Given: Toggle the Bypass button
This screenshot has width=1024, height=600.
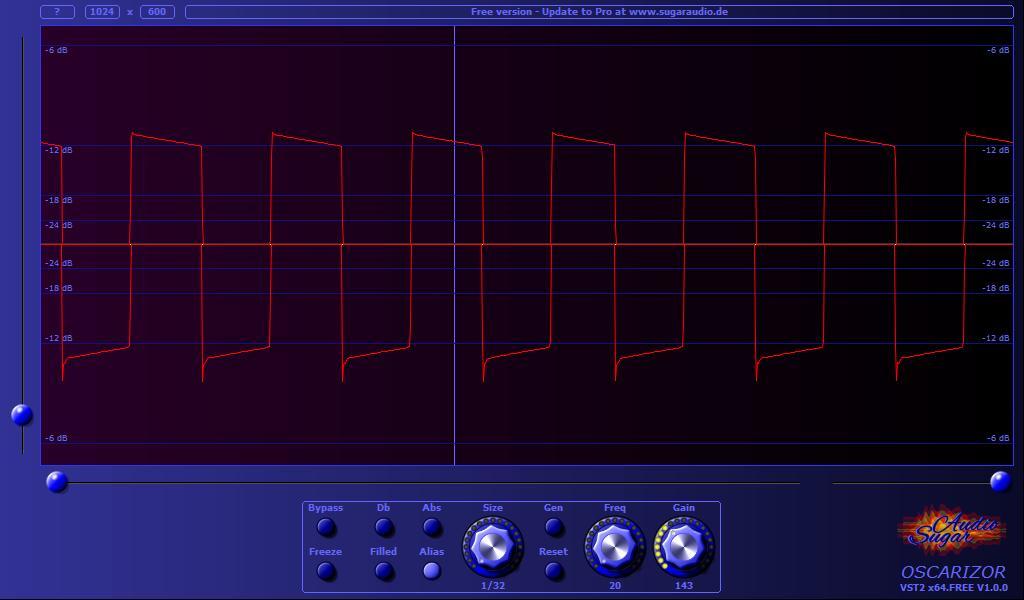Looking at the screenshot, I should click(x=326, y=527).
